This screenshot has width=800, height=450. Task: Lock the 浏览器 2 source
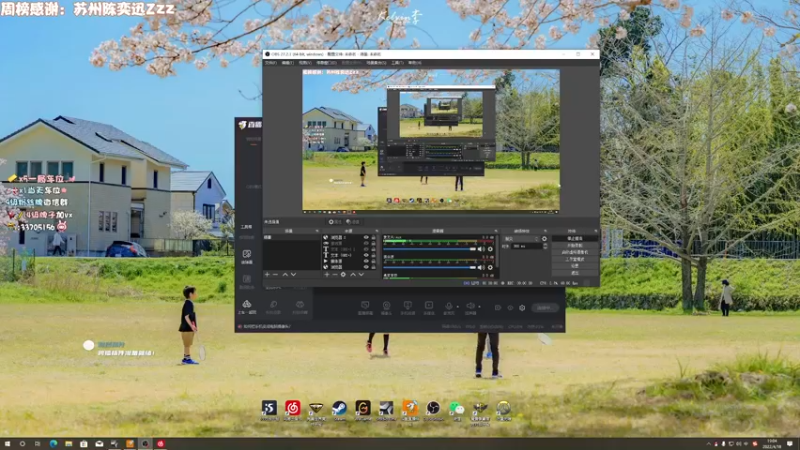pyautogui.click(x=373, y=237)
